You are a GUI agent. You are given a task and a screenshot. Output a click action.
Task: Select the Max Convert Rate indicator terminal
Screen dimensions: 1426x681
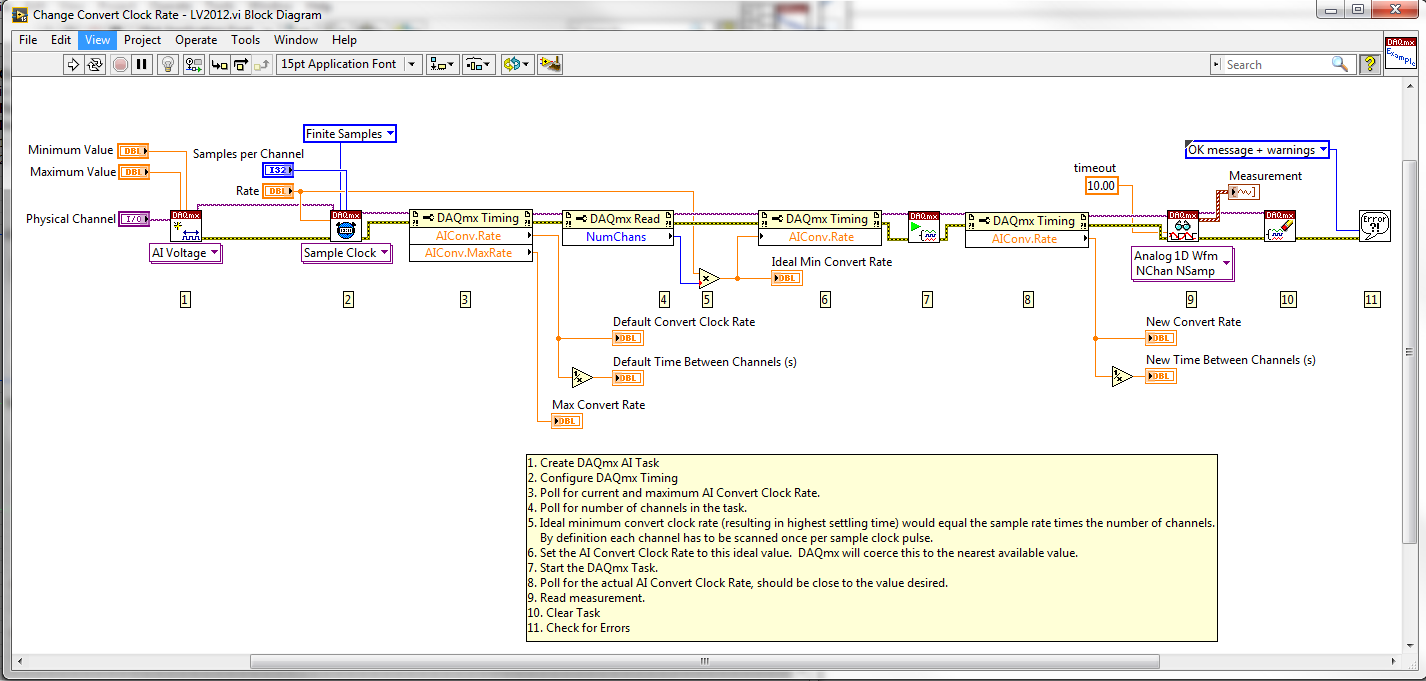[x=567, y=421]
